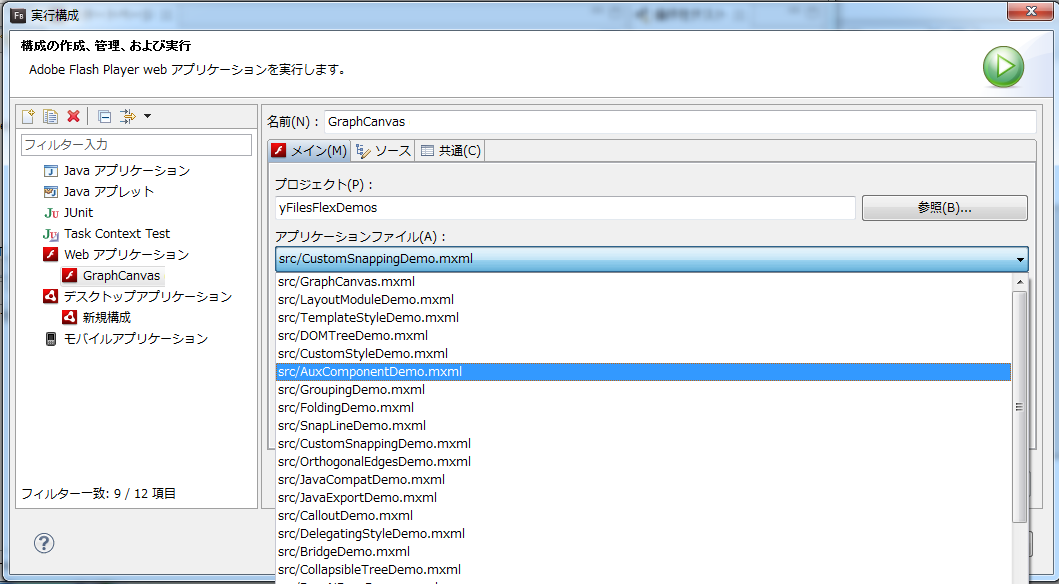Click the dropdown list scrollbar thumb
1059x584 pixels.
coord(1020,406)
